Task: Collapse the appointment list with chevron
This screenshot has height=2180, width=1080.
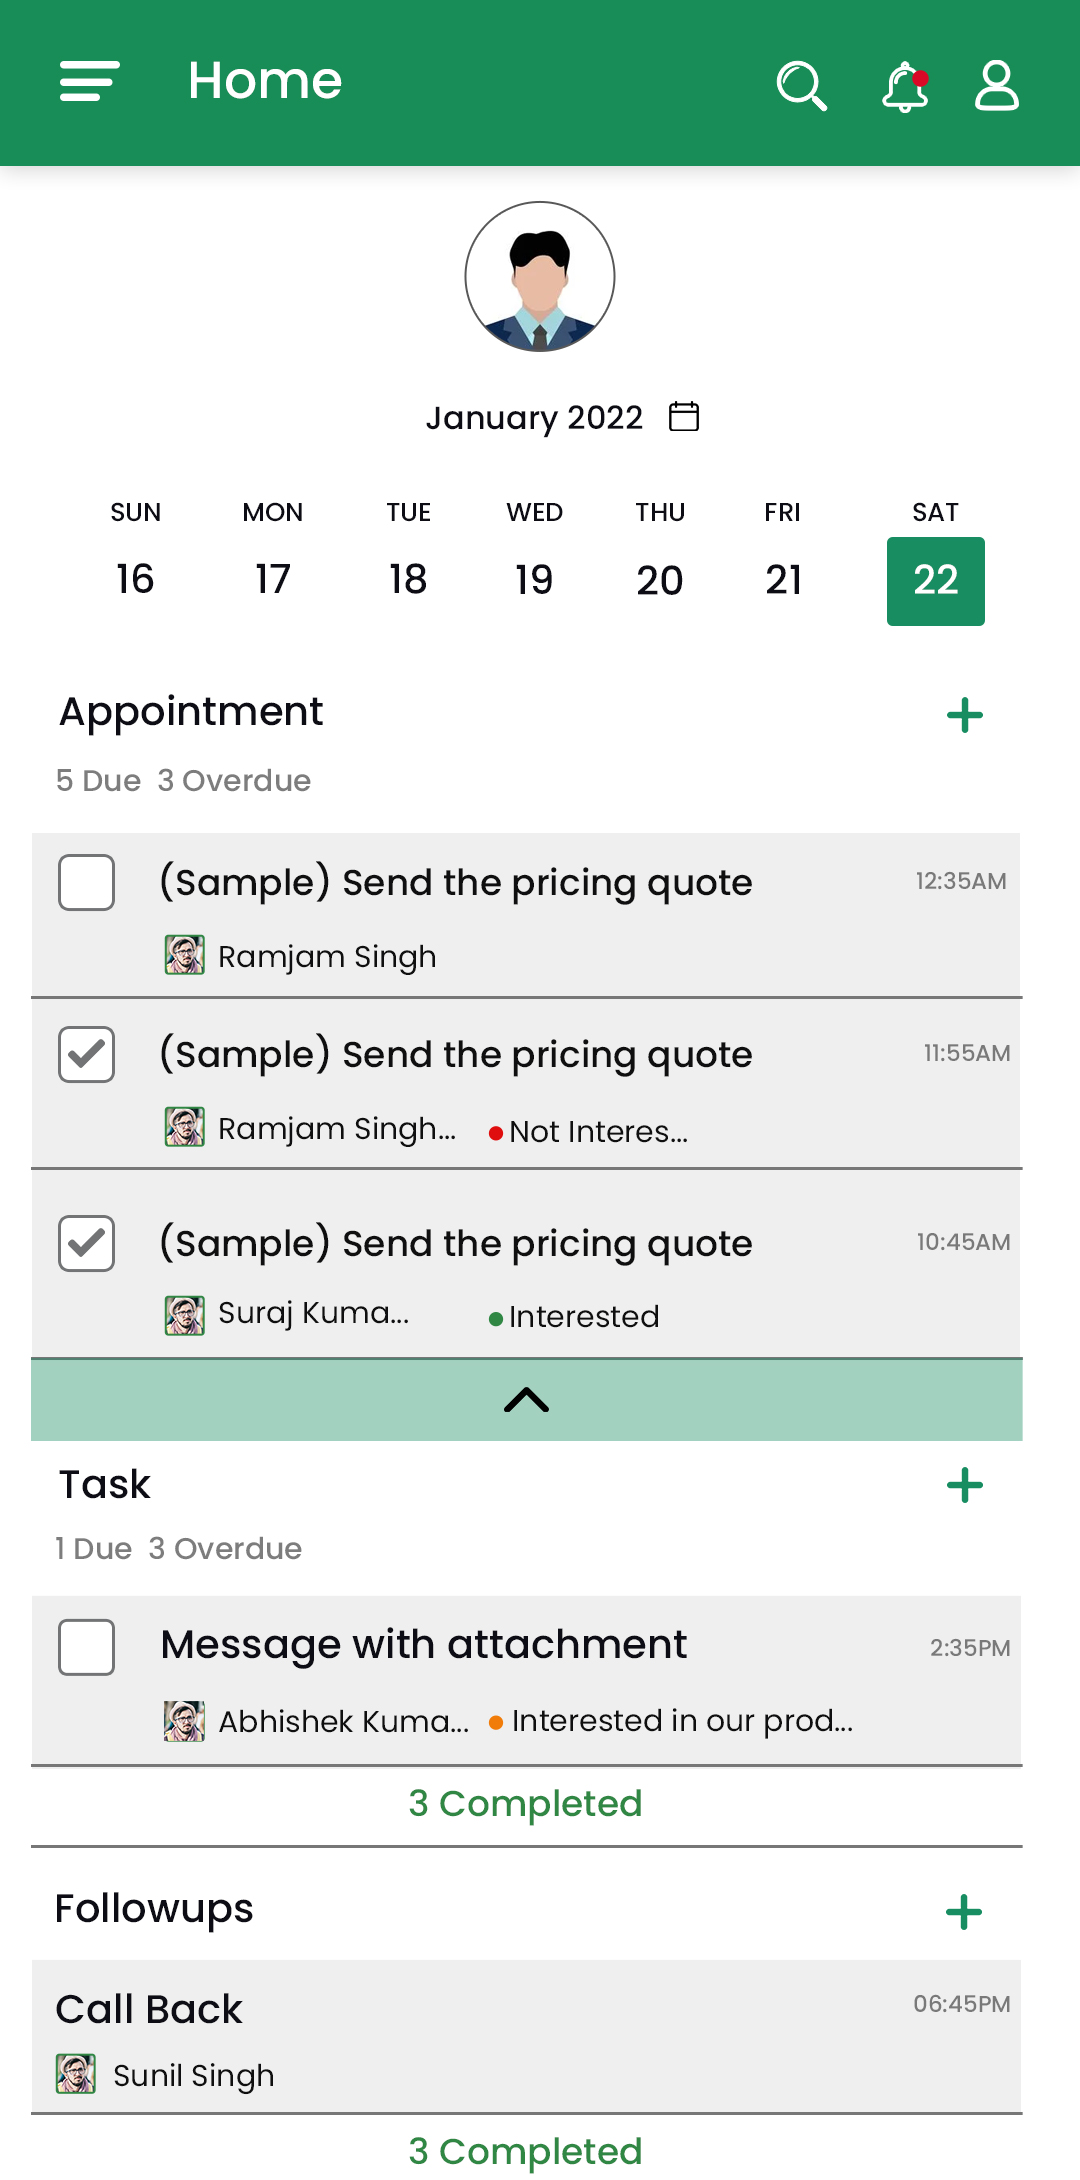Action: [x=526, y=1400]
